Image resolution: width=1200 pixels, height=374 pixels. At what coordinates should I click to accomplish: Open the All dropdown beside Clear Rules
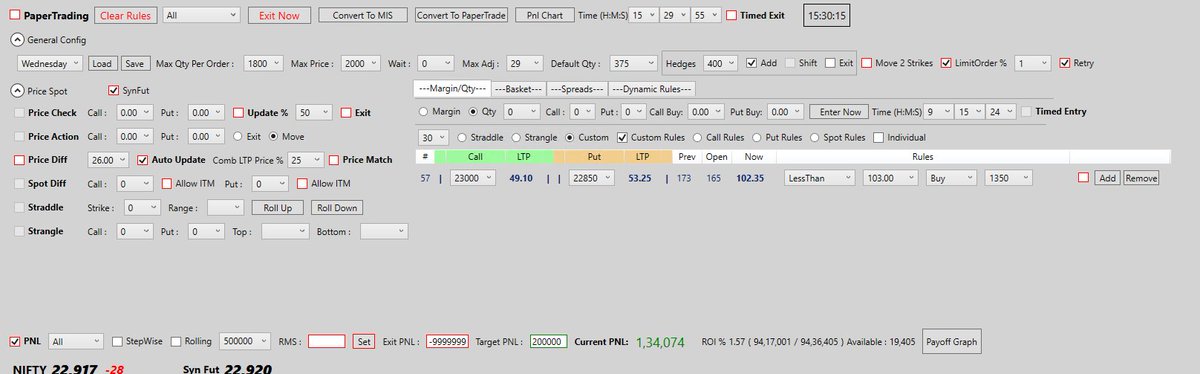pyautogui.click(x=202, y=16)
